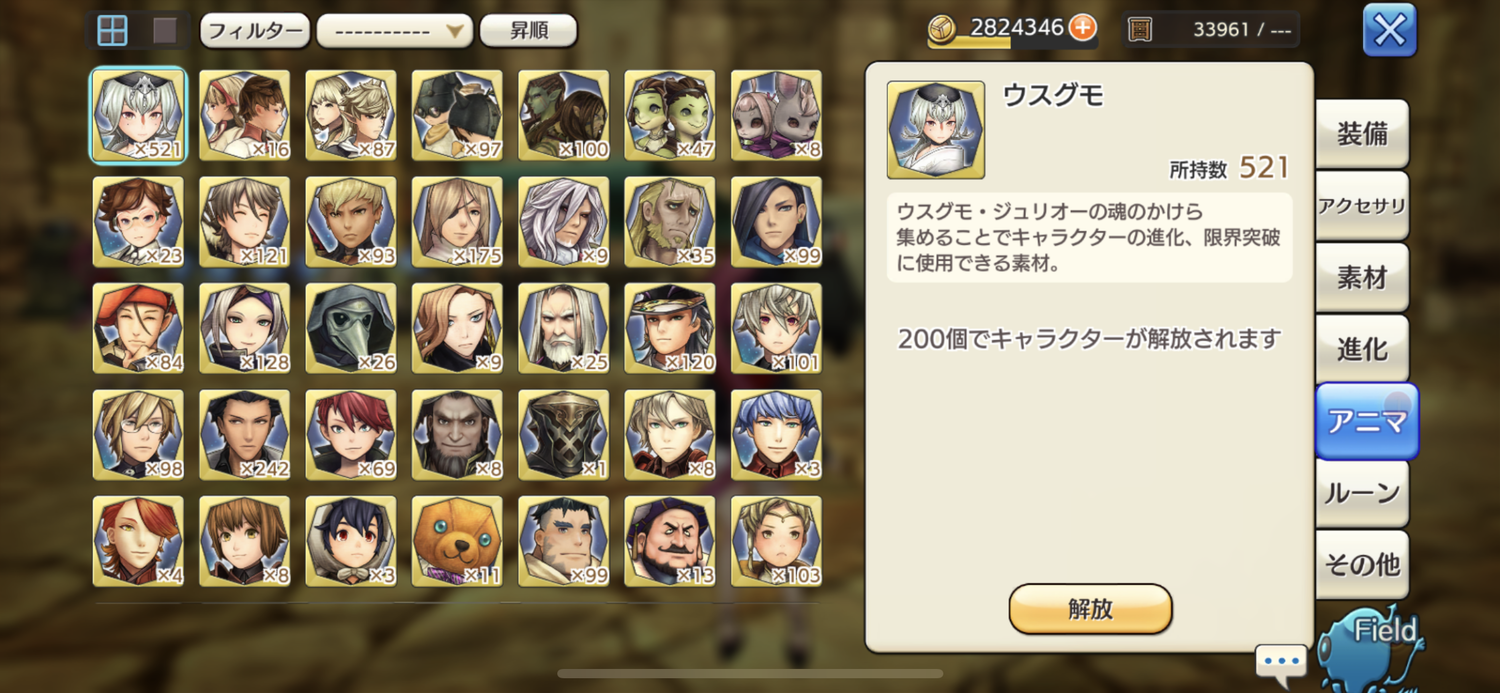Viewport: 1500px width, 693px height.
Task: Pick the anima with count ×242
Action: pyautogui.click(x=245, y=435)
